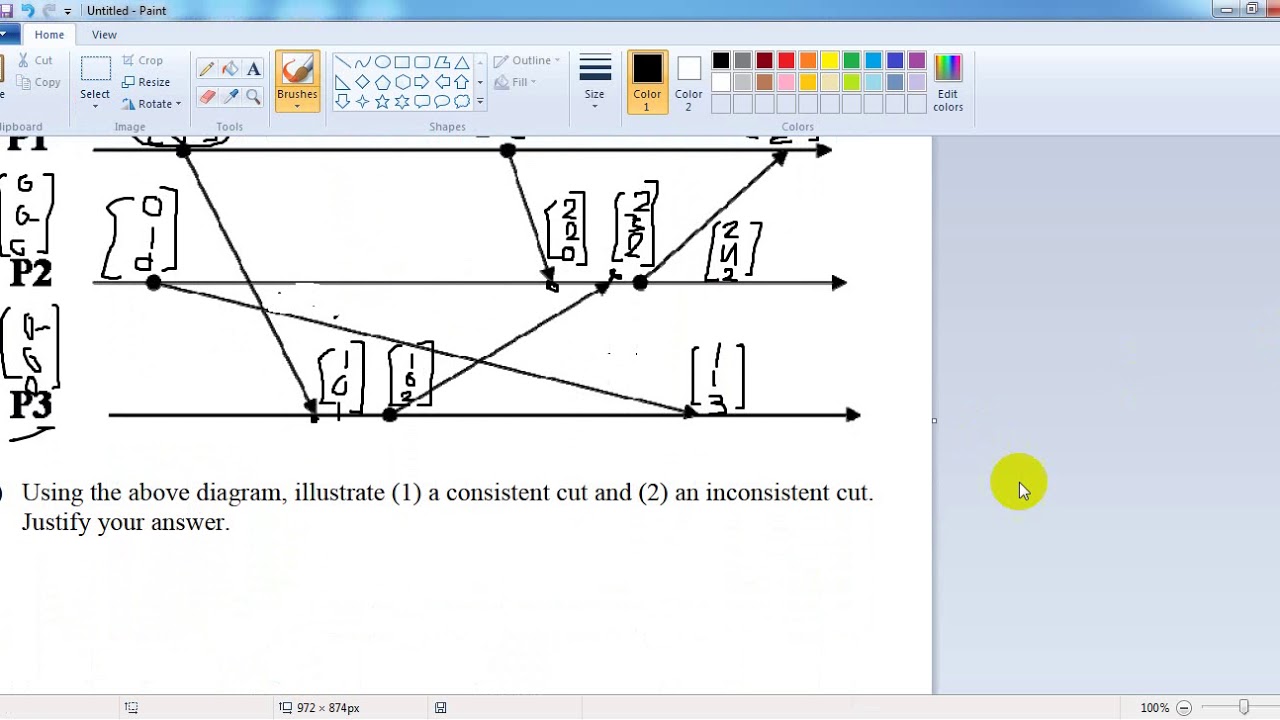Choose the Up arrow shape
The width and height of the screenshot is (1280, 720).
coord(462,82)
